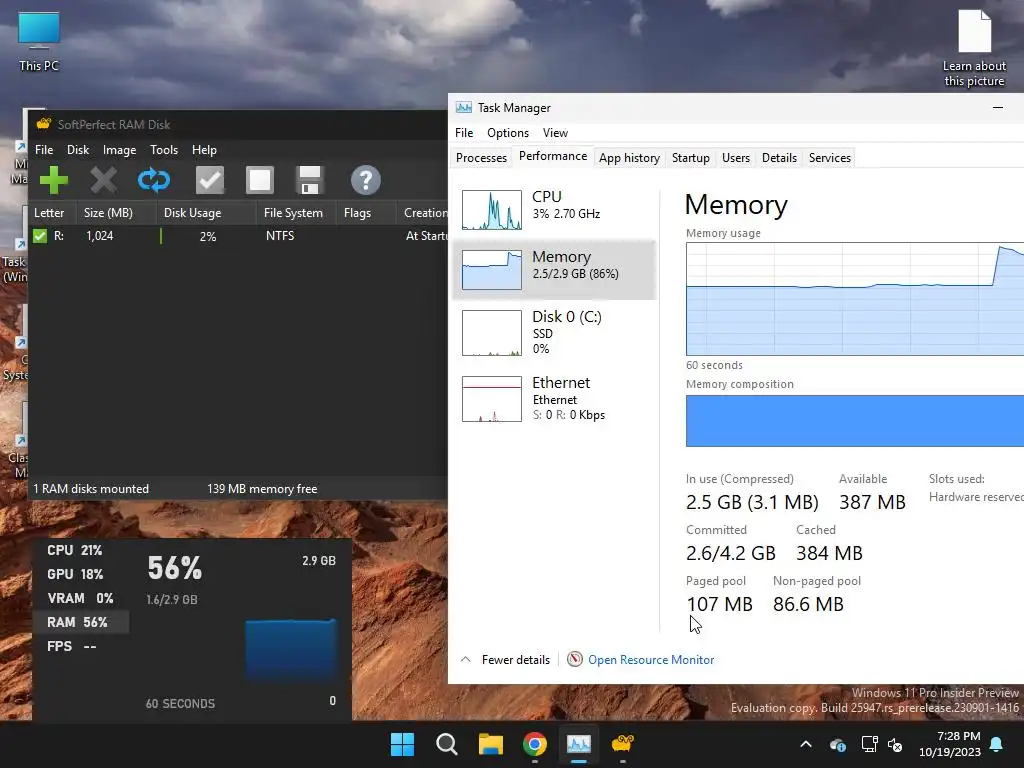Click SoftPerfect RAM Disk taskbar icon
This screenshot has width=1024, height=768.
click(622, 744)
